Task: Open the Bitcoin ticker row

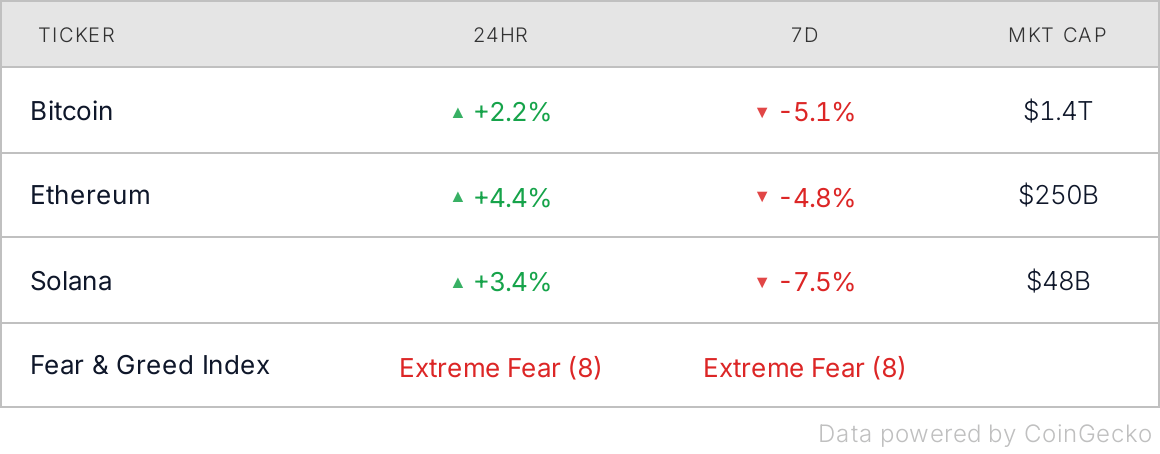Action: 72,111
